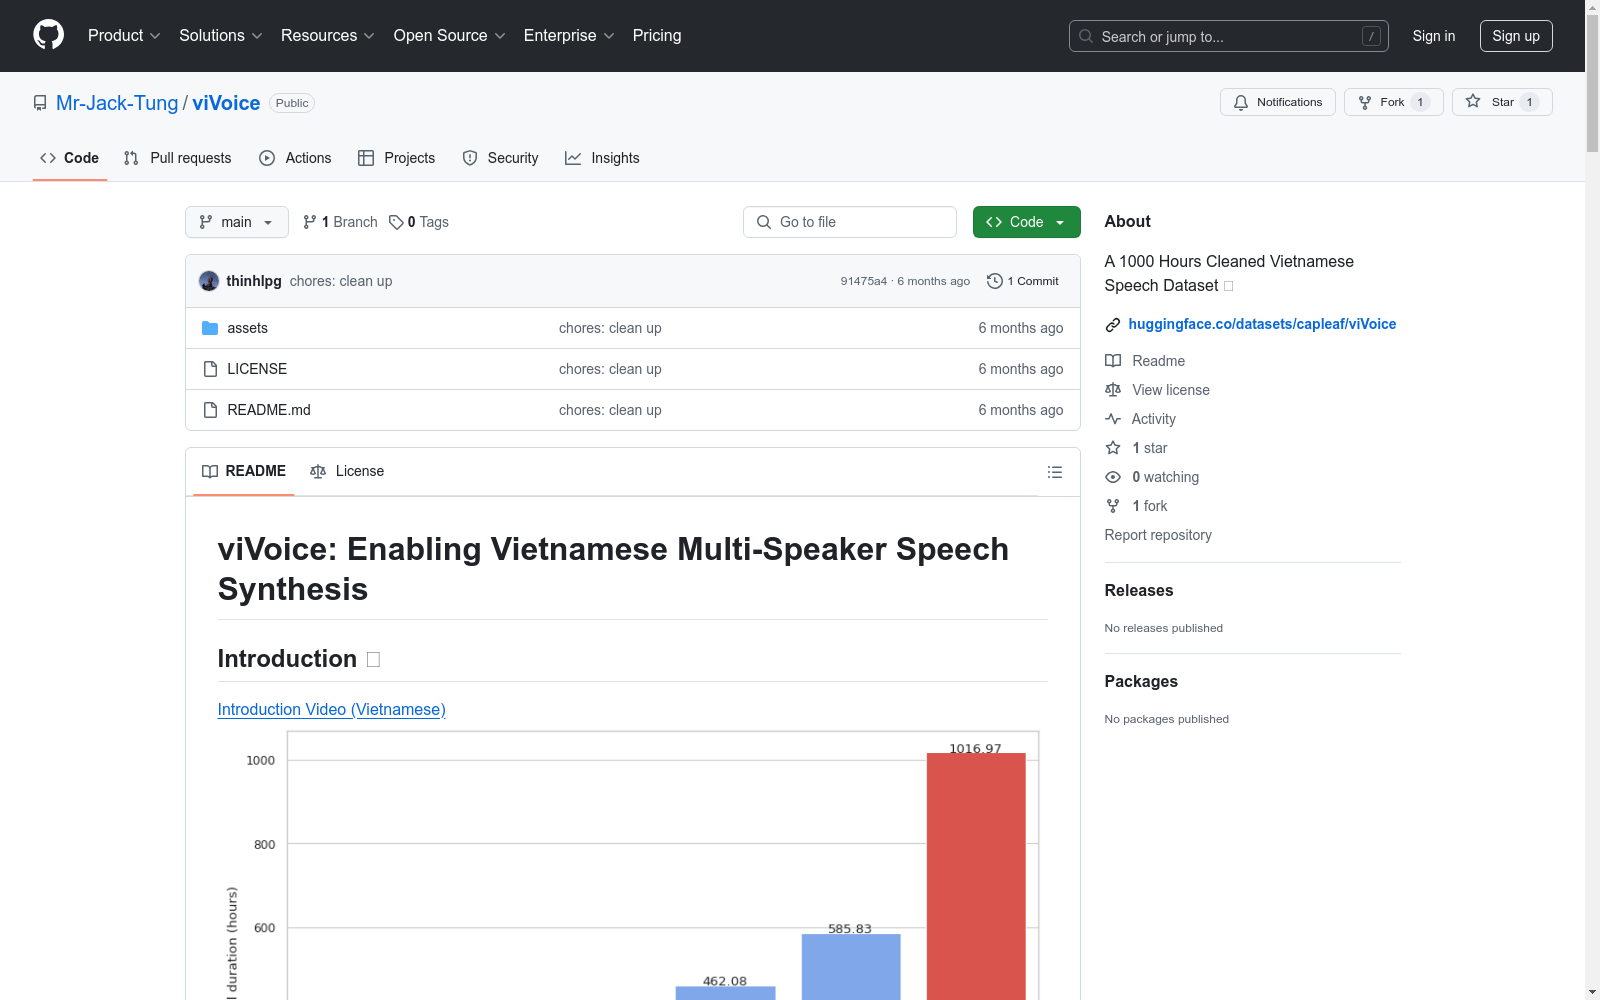1600x1000 pixels.
Task: Click the Releases heading
Action: pyautogui.click(x=1139, y=591)
